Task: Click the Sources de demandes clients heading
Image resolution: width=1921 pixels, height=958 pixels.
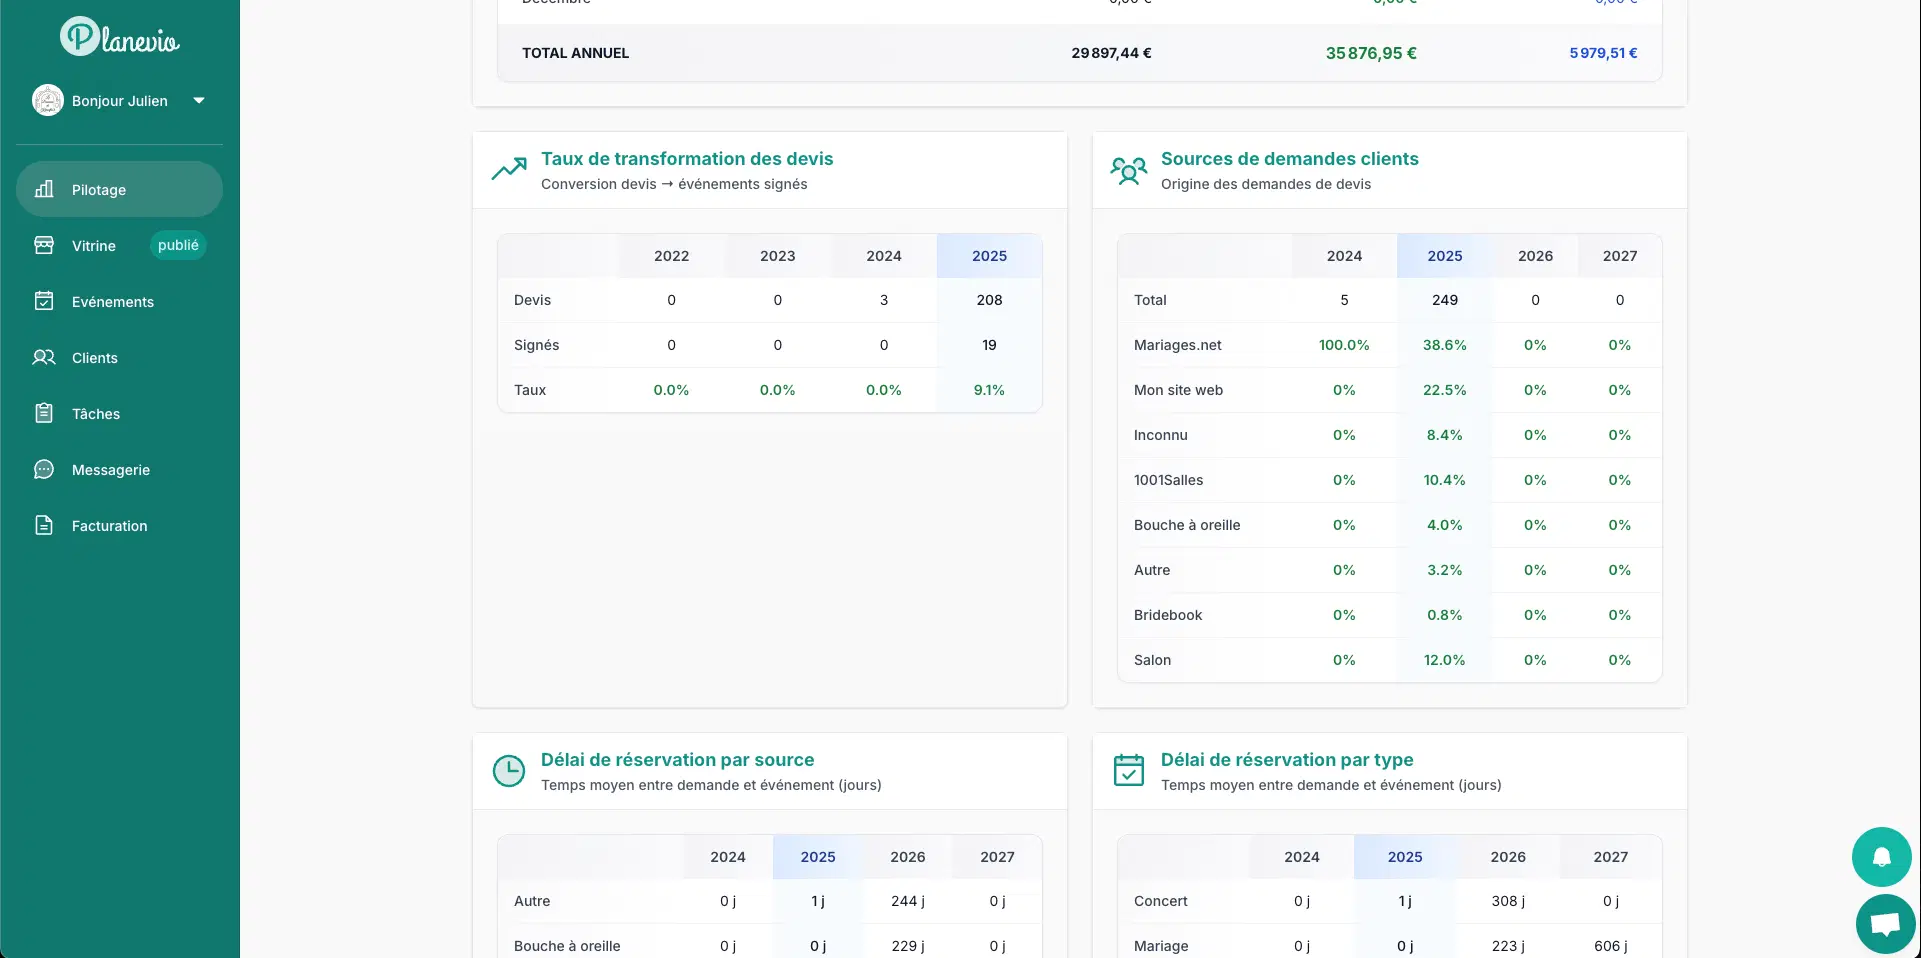Action: pyautogui.click(x=1289, y=159)
